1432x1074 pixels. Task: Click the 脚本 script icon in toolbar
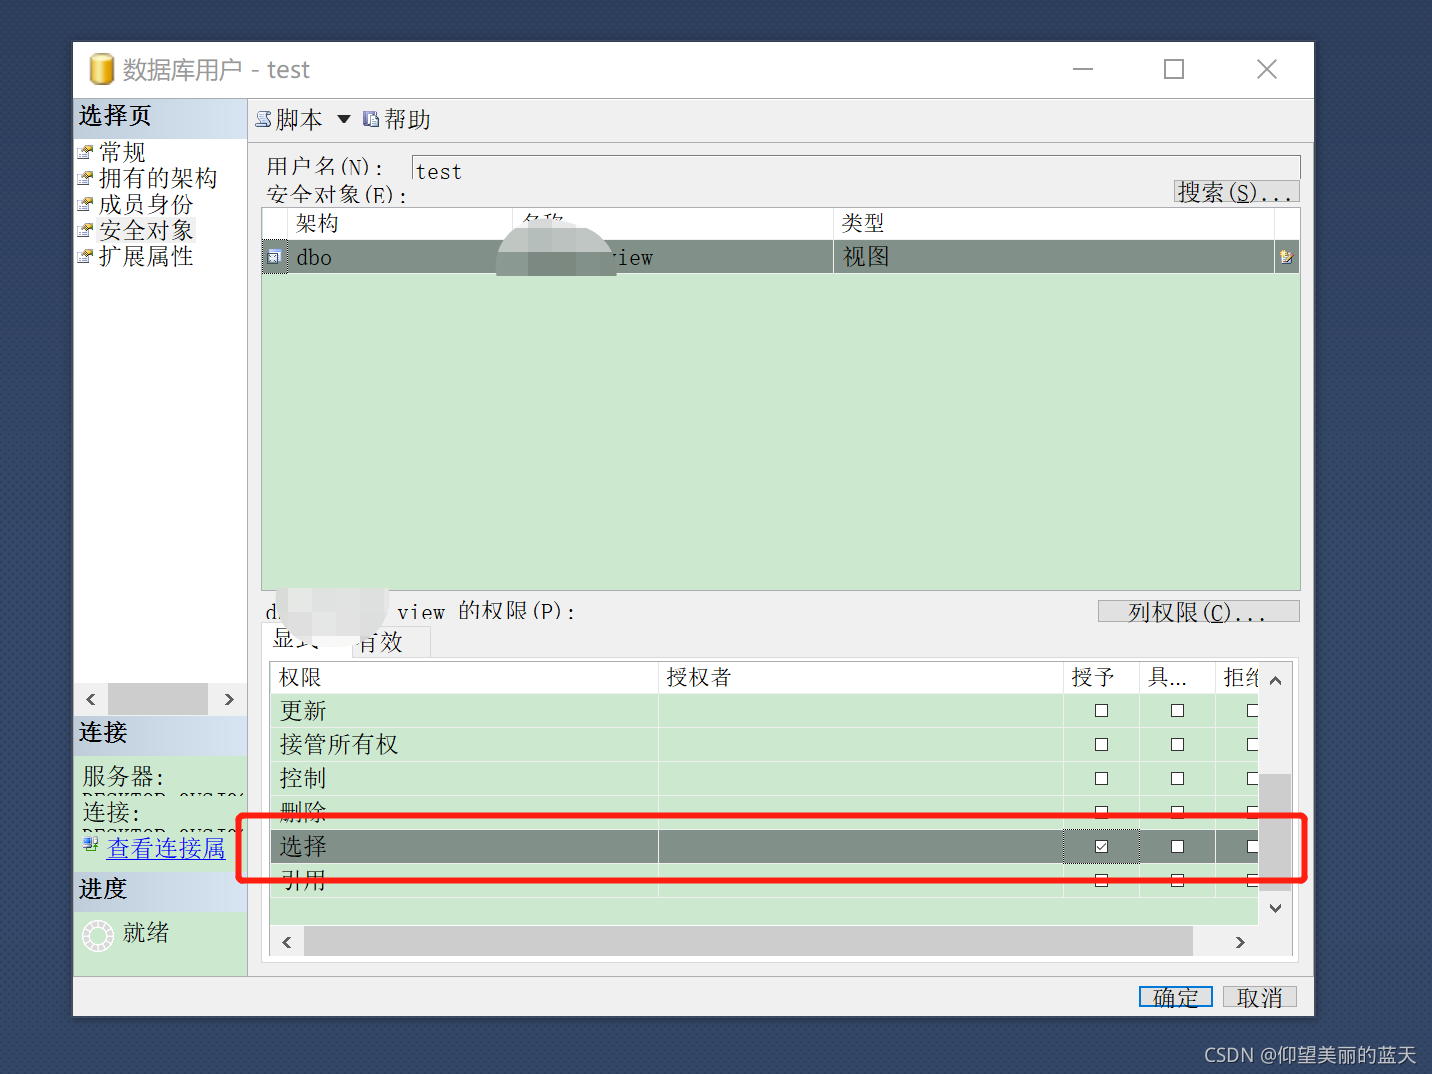(x=263, y=119)
